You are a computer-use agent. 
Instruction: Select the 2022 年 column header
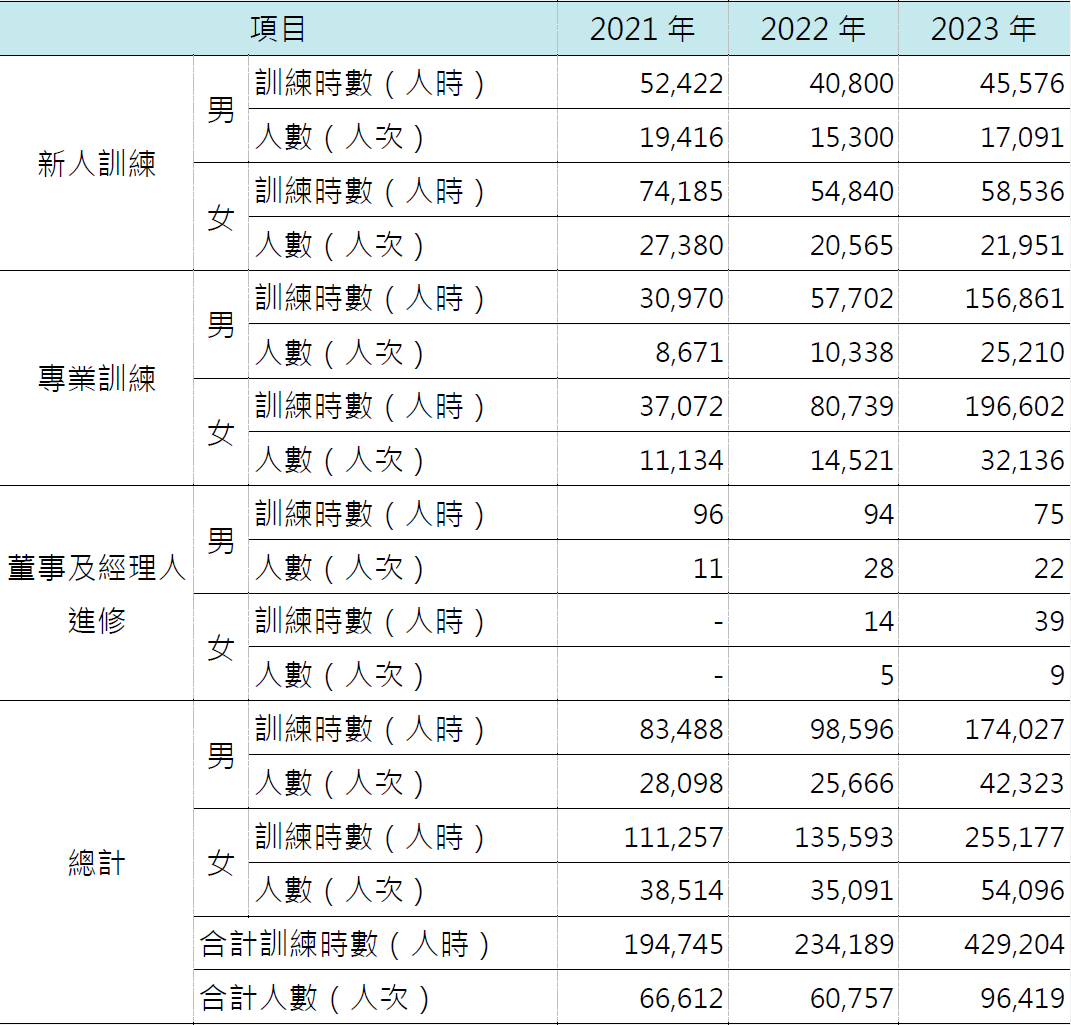pyautogui.click(x=813, y=29)
